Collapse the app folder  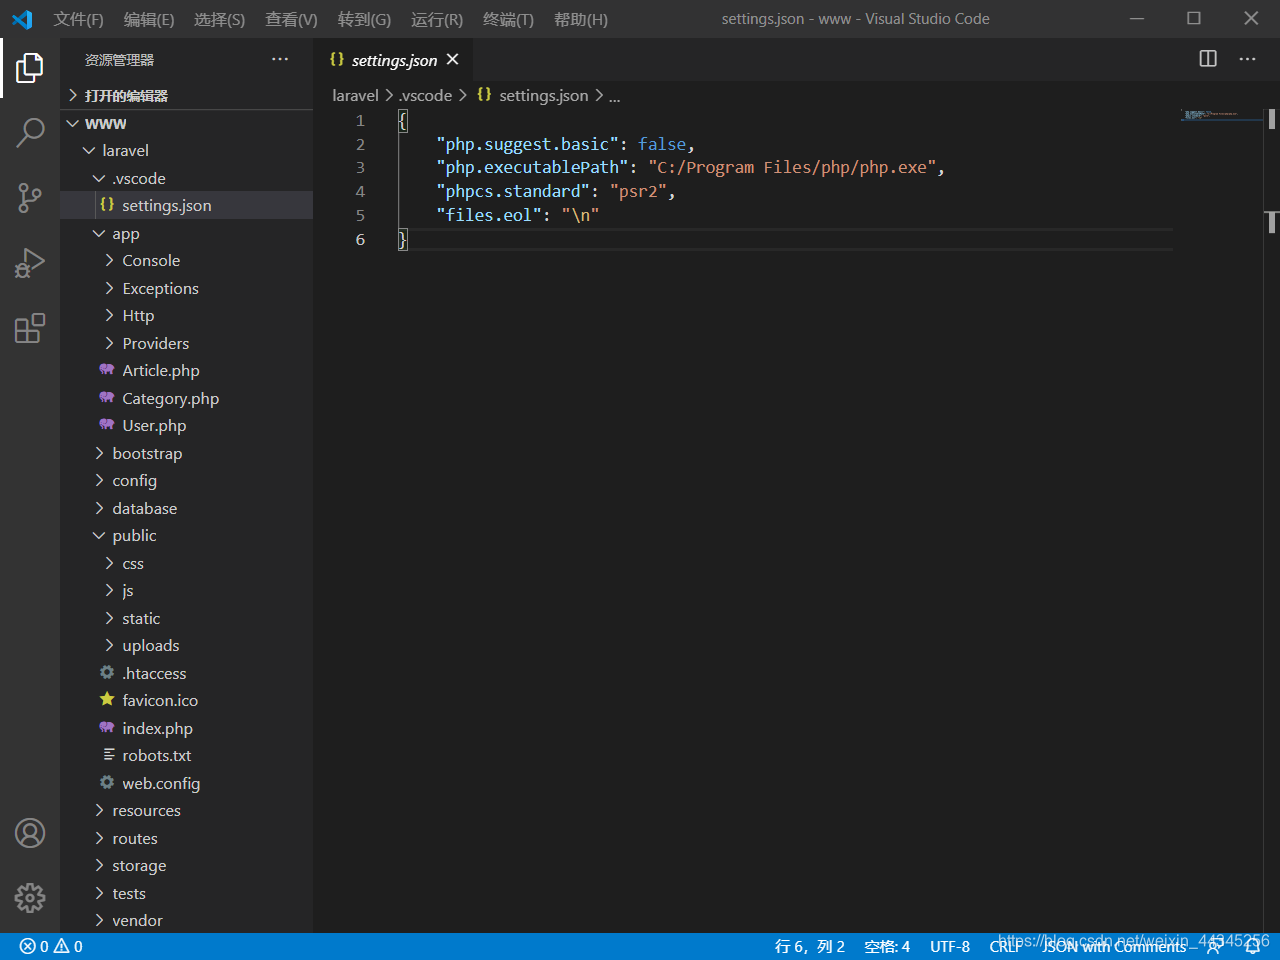click(x=186, y=233)
